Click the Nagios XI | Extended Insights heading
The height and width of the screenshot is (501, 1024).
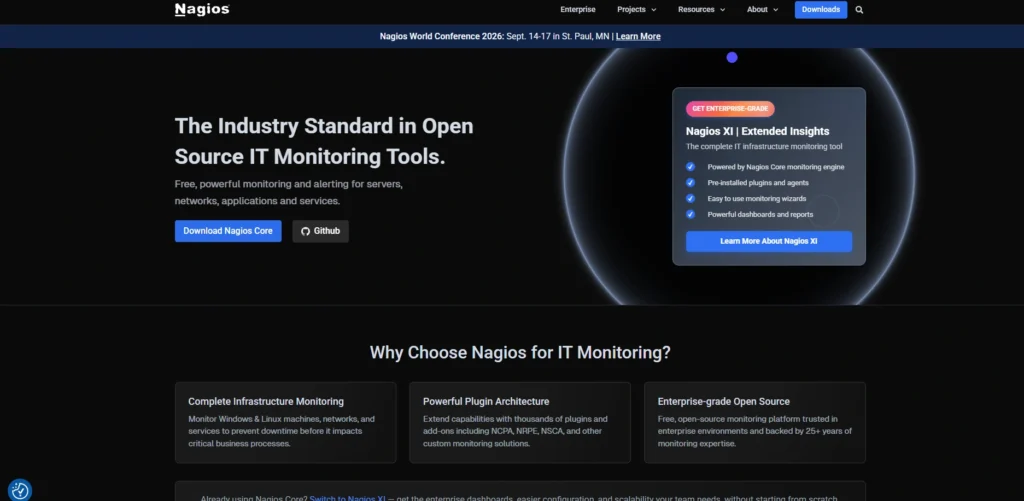tap(758, 131)
